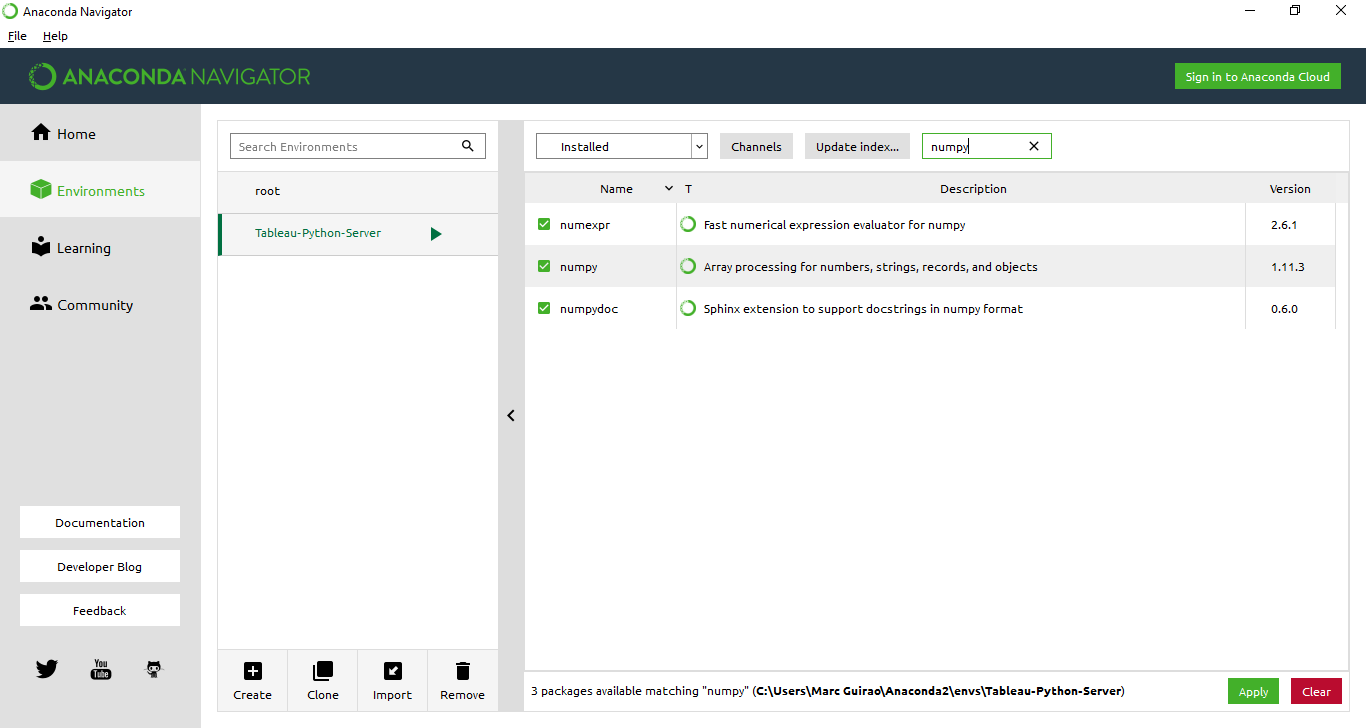Go to the Learning tab
Image resolution: width=1366 pixels, height=728 pixels.
point(100,247)
